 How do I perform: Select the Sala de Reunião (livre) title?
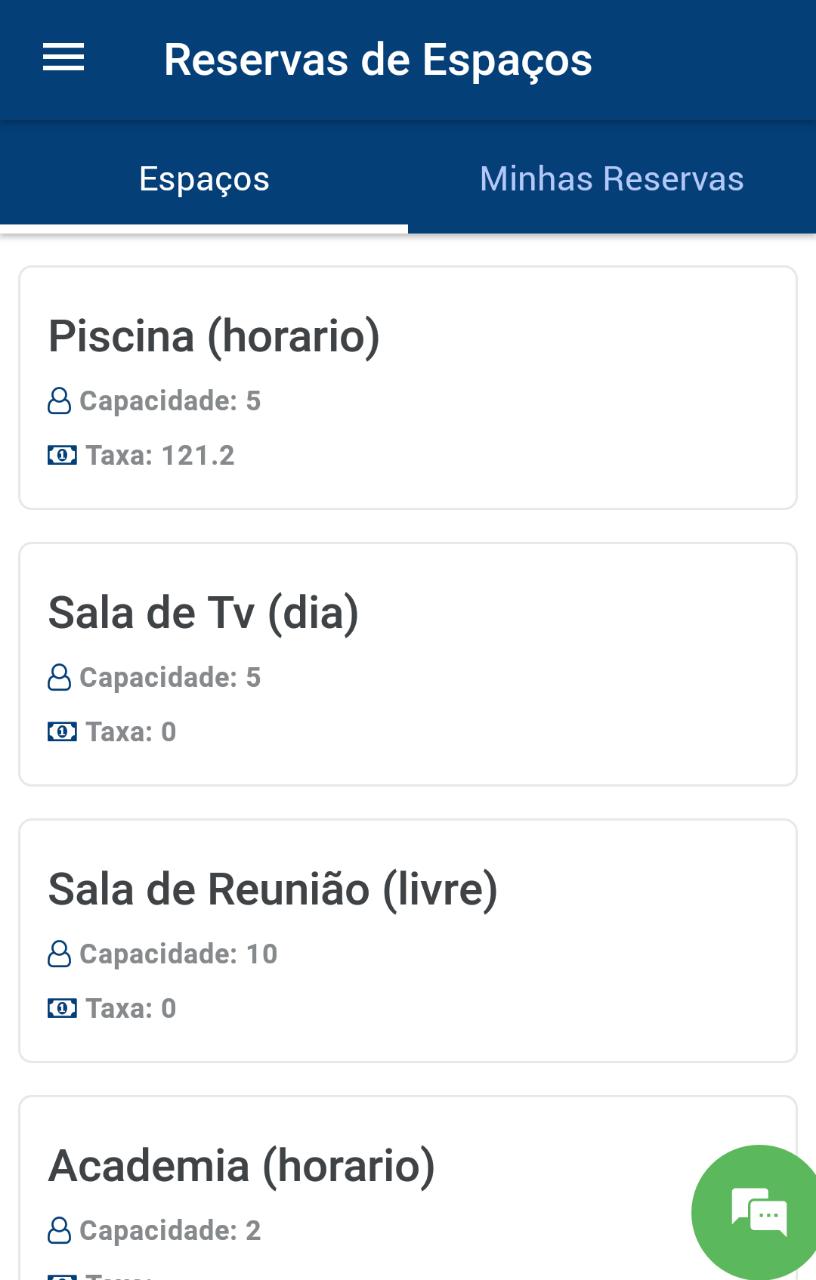click(x=273, y=888)
